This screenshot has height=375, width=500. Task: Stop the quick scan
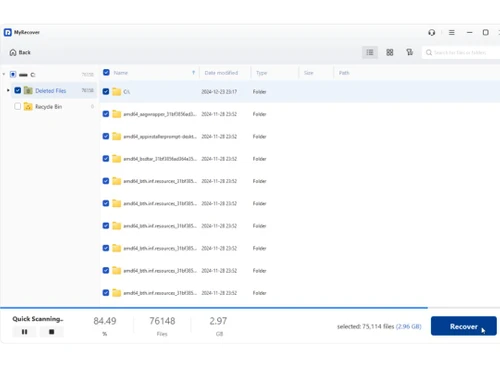click(52, 332)
